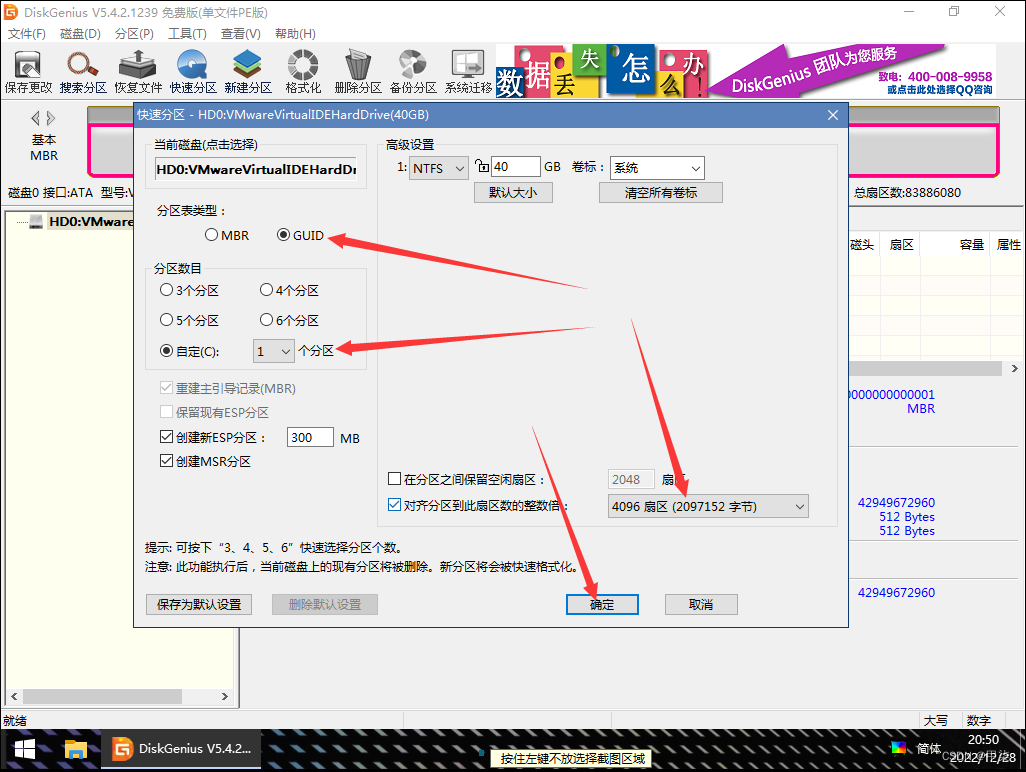This screenshot has width=1026, height=772.
Task: Click the colorful tray icon in taskbar
Action: [899, 748]
